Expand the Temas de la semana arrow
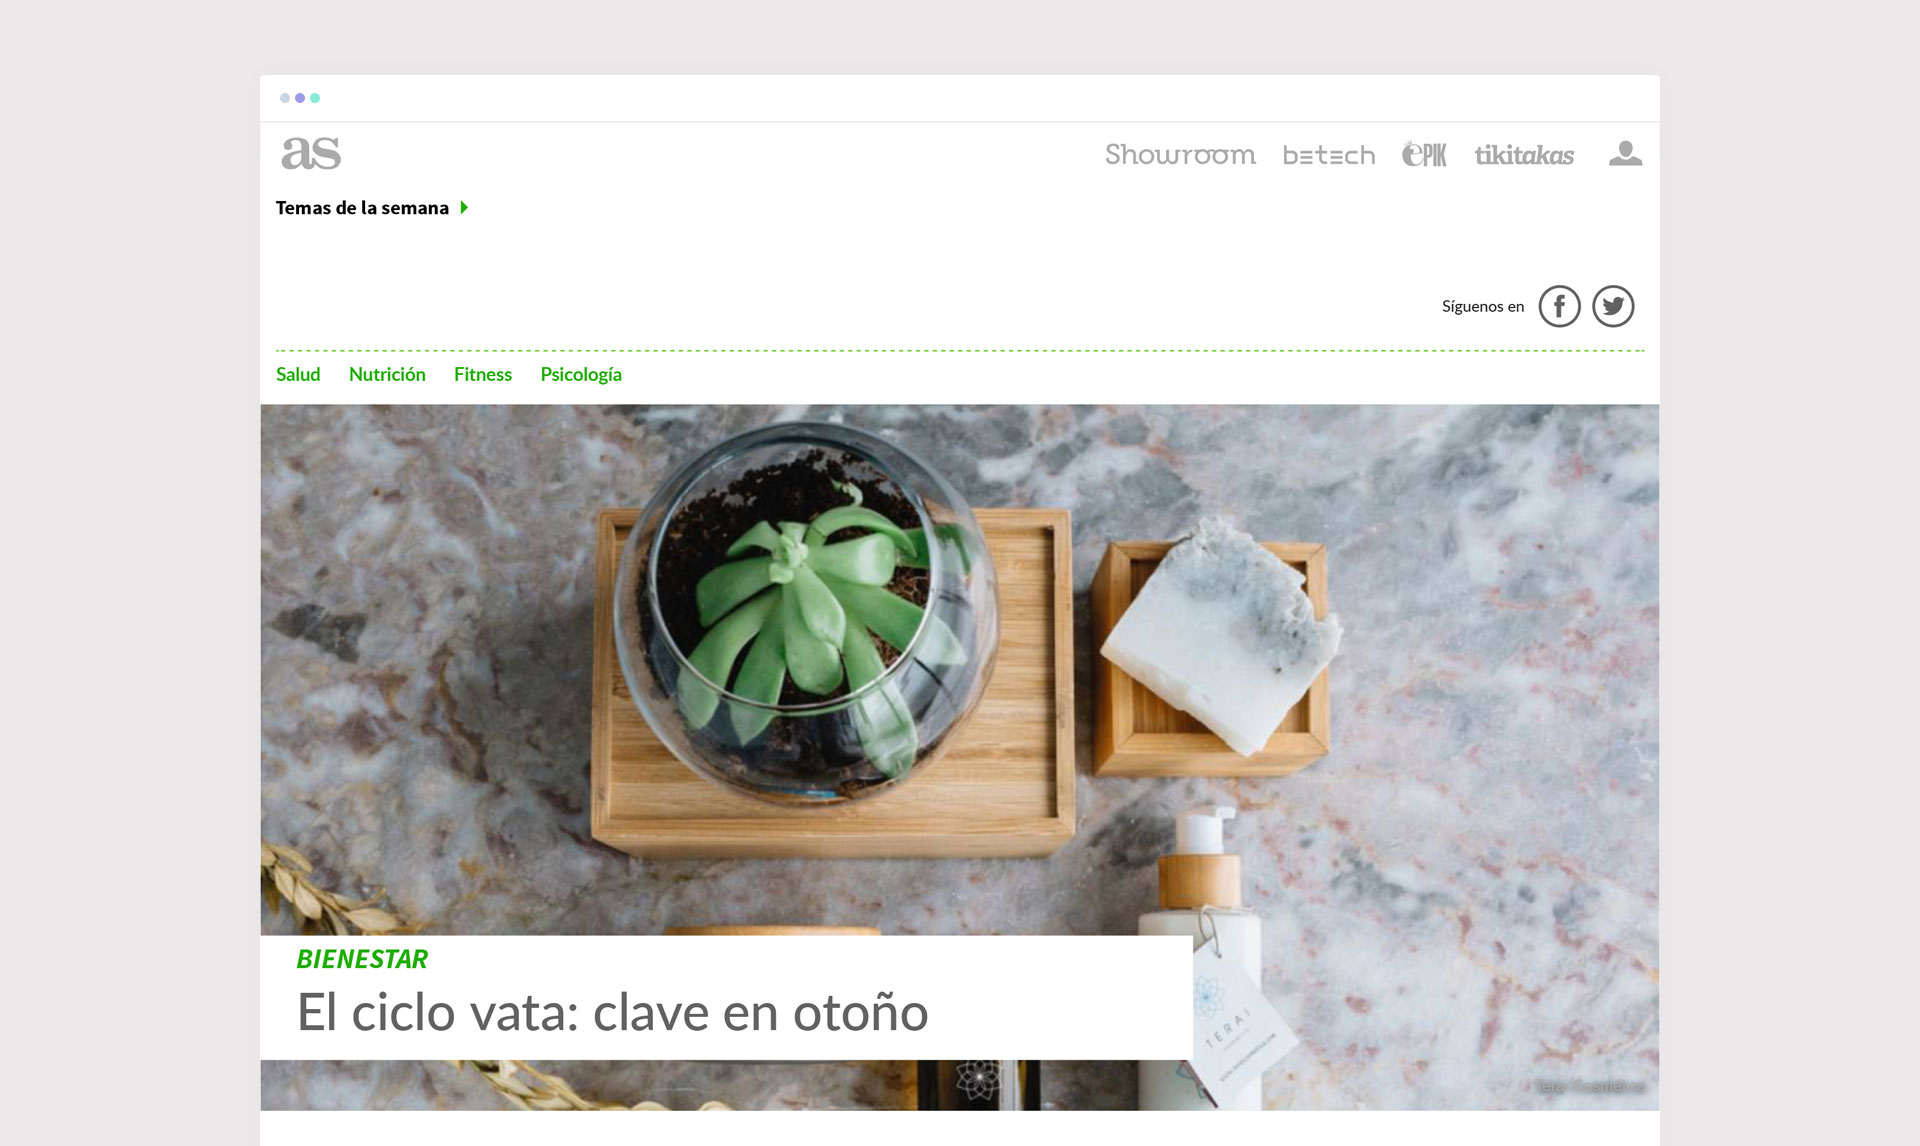The image size is (1920, 1146). (x=464, y=208)
